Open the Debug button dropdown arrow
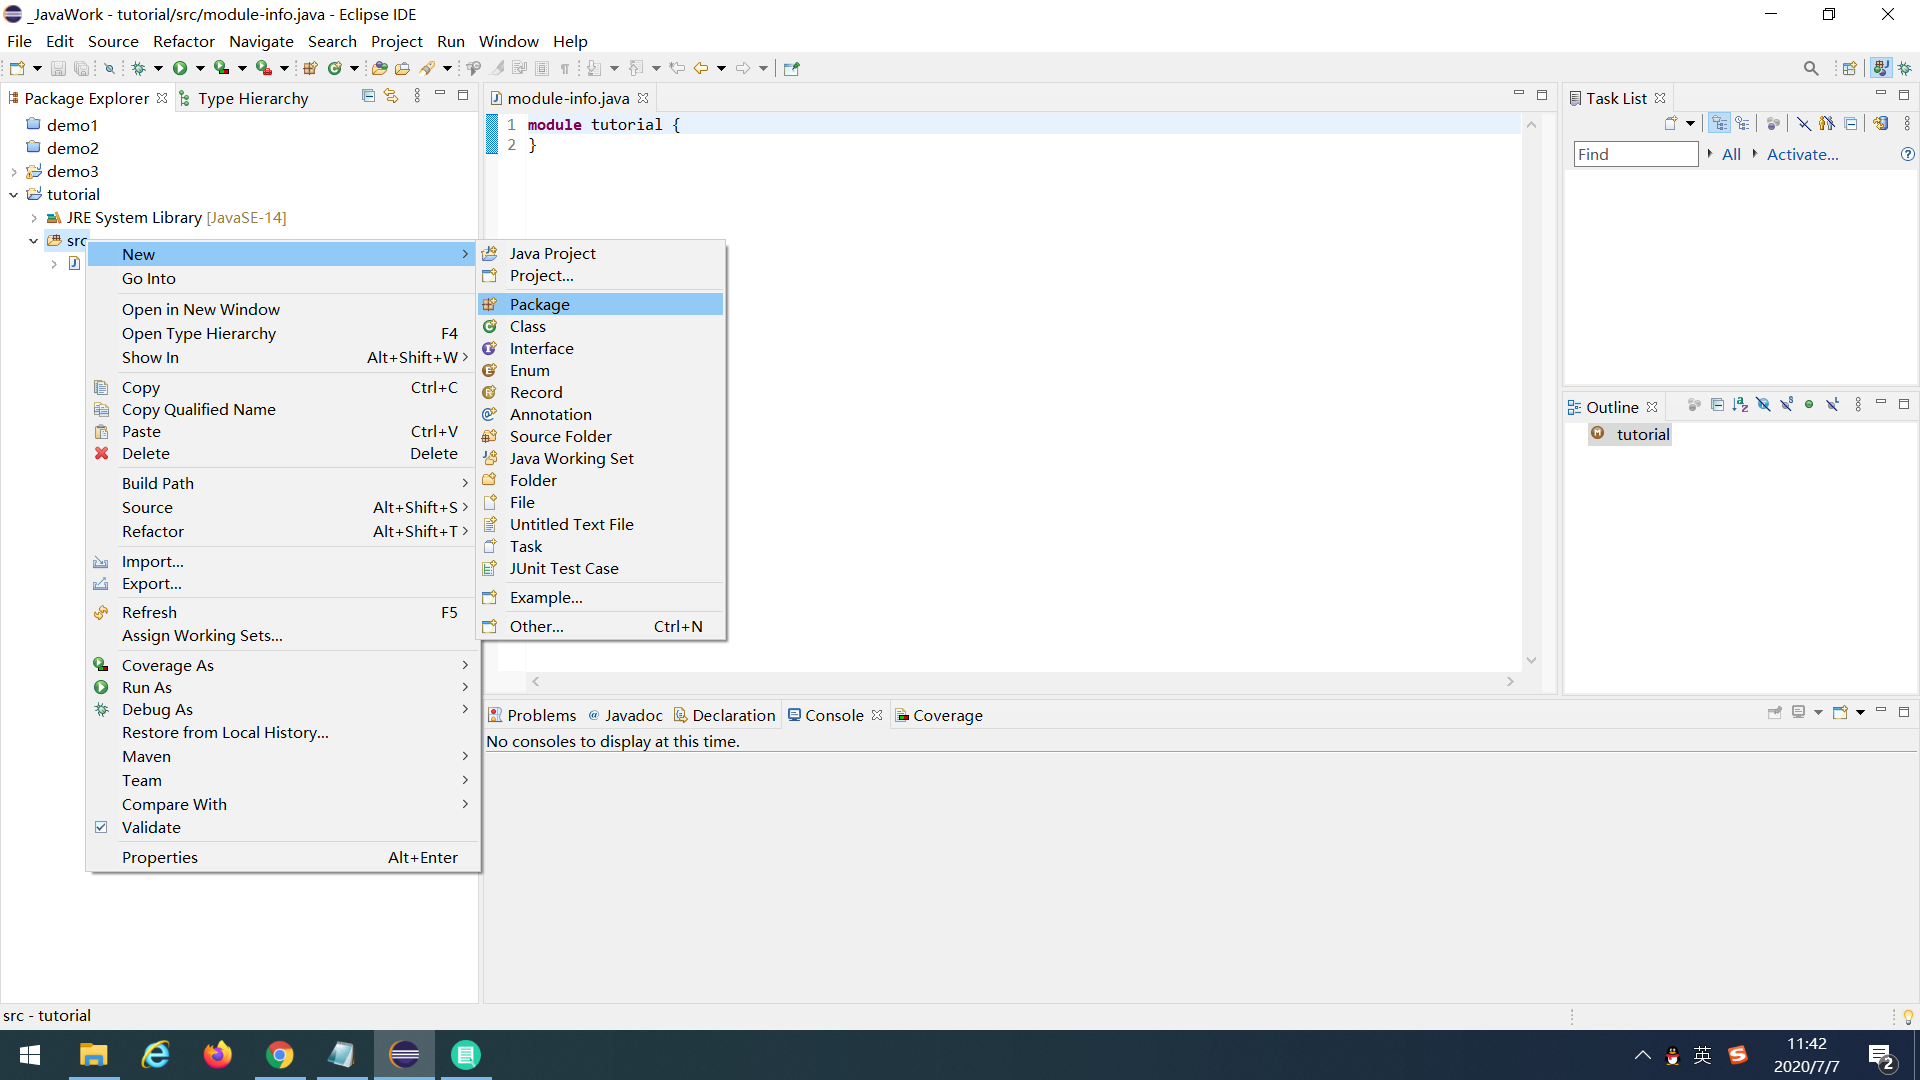The image size is (1920, 1080). point(158,68)
